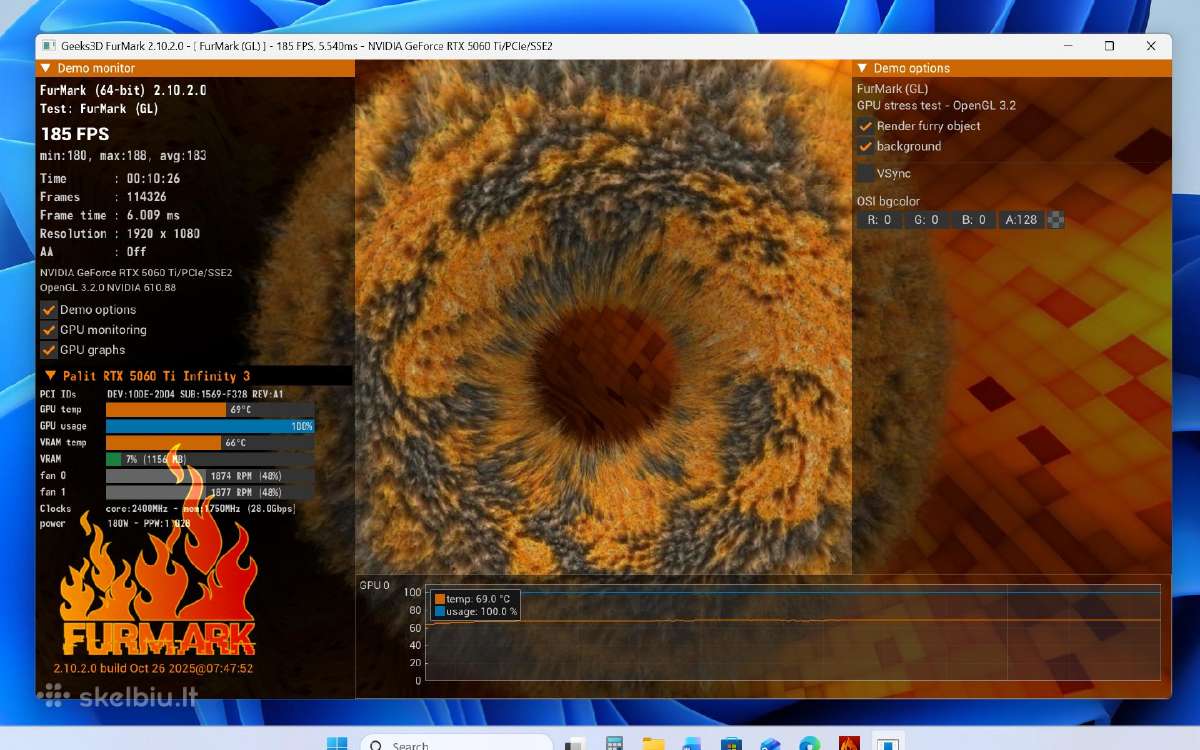Click the OpenGL 3.2.0 NVIDIA 610.88 line
The image size is (1200, 750).
pyautogui.click(x=108, y=288)
